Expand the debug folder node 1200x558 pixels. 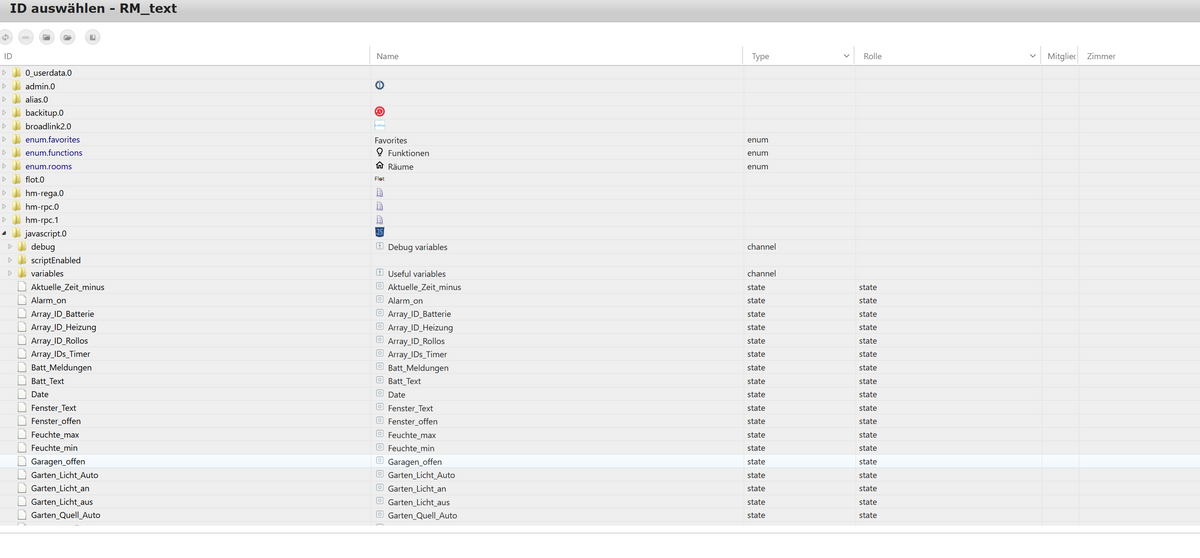tap(10, 246)
